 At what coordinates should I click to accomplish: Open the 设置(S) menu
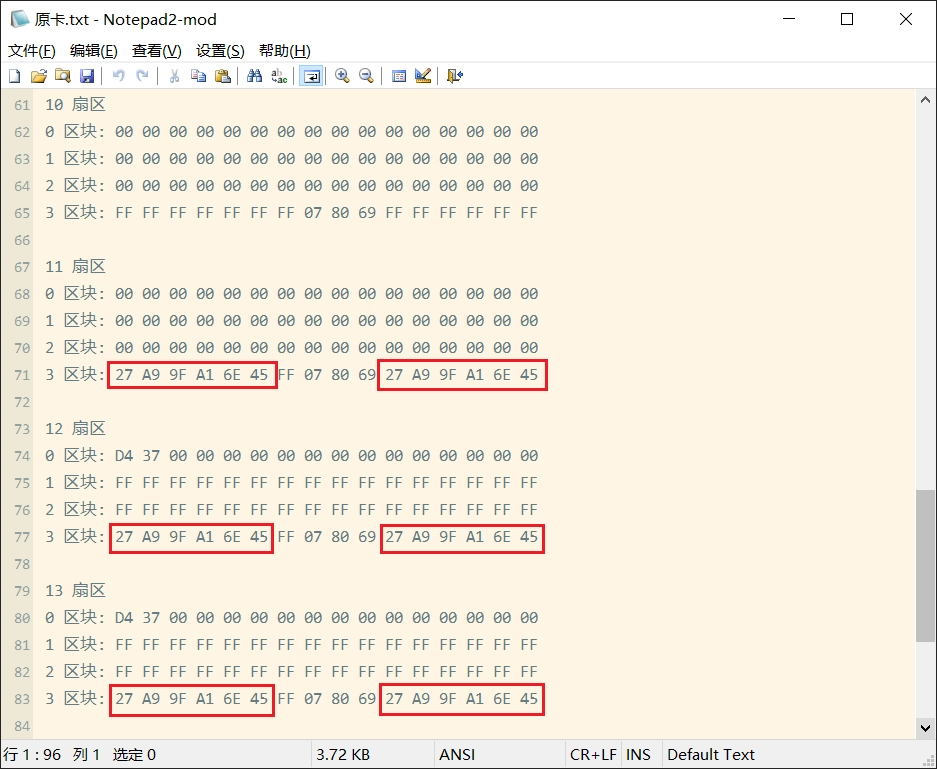coord(220,51)
